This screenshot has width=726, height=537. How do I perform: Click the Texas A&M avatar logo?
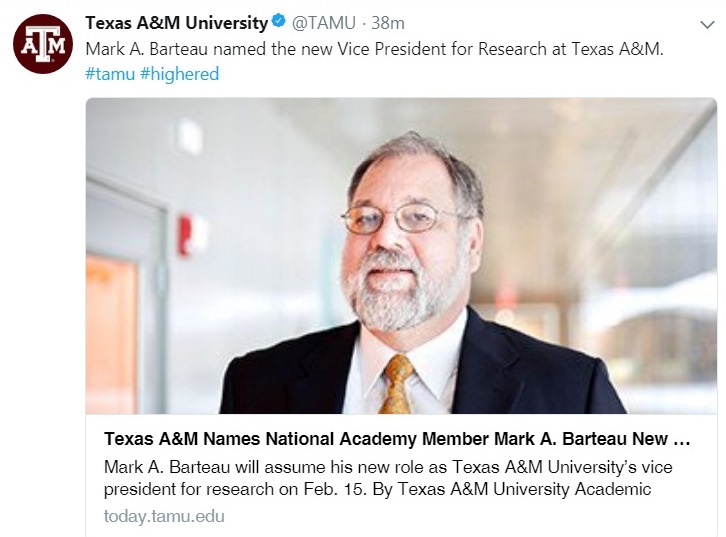coord(43,44)
